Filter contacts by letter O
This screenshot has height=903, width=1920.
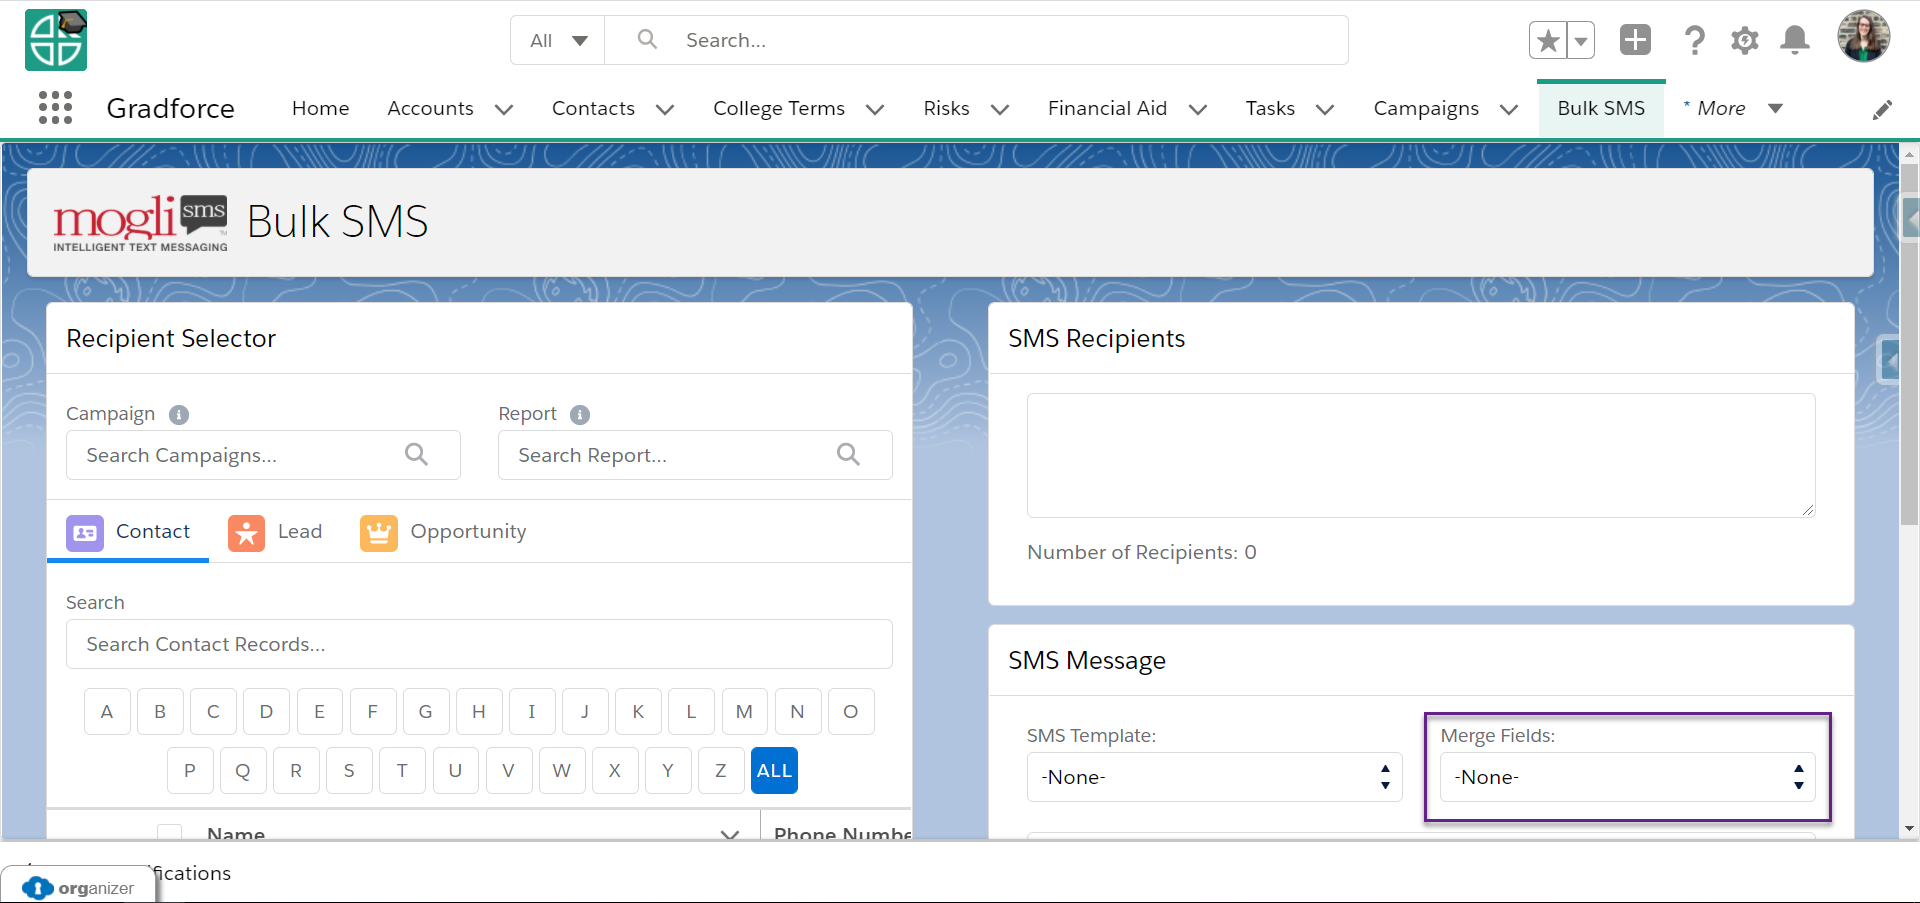851,712
